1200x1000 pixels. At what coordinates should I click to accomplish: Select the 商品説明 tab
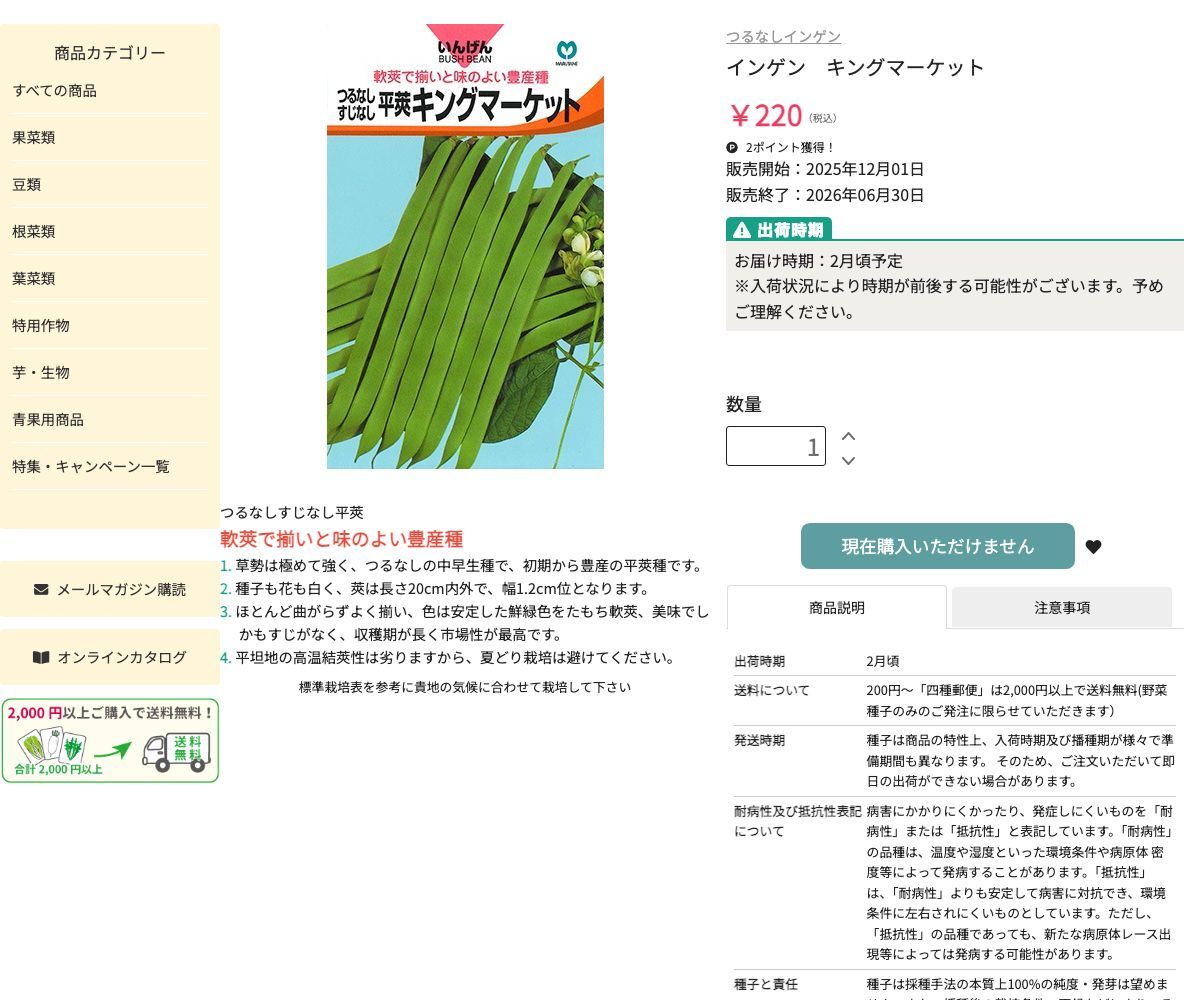(836, 608)
